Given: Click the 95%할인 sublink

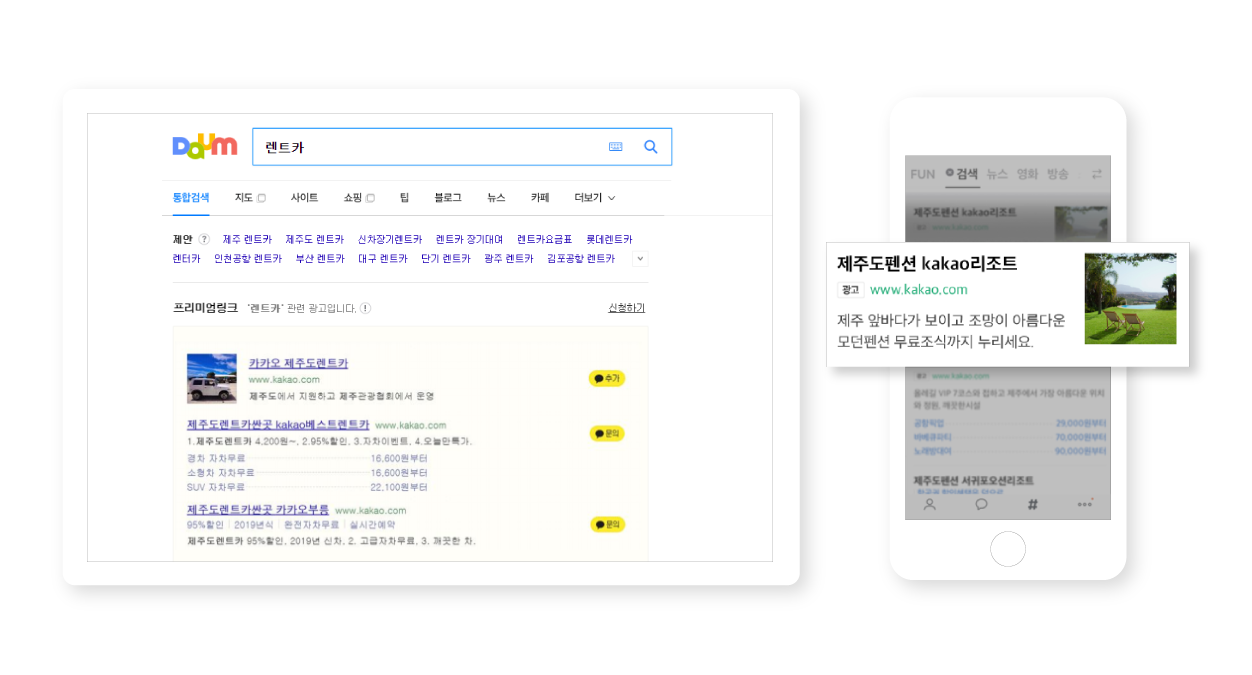Looking at the screenshot, I should click(x=204, y=524).
